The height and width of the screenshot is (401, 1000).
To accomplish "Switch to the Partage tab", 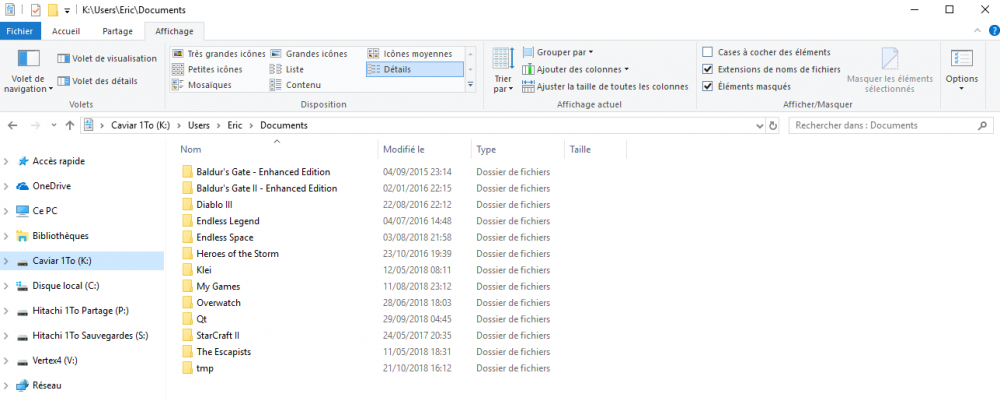I will tap(117, 31).
